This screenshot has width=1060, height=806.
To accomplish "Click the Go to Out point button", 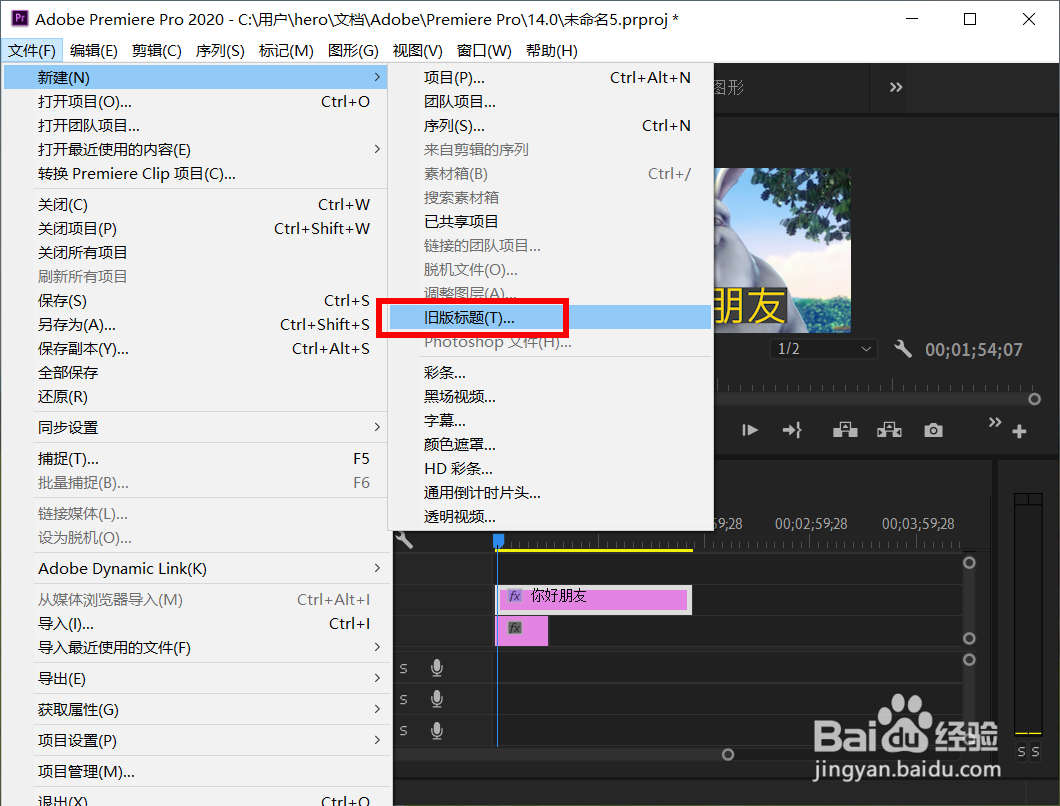I will click(792, 430).
